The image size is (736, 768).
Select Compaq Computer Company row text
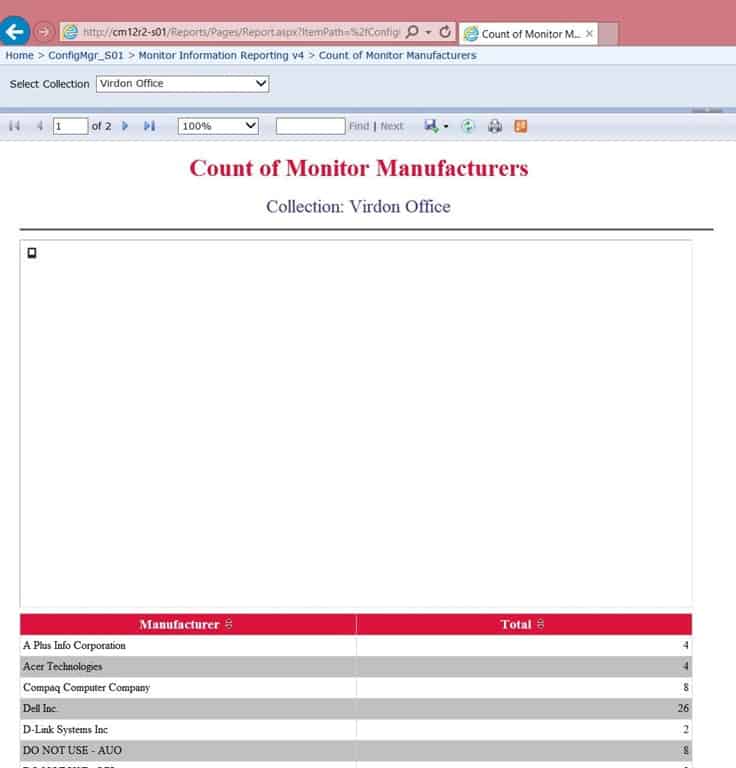coord(86,688)
